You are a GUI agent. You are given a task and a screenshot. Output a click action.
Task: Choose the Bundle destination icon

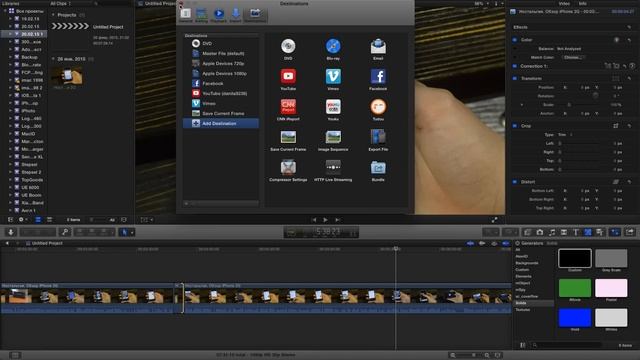click(x=378, y=167)
